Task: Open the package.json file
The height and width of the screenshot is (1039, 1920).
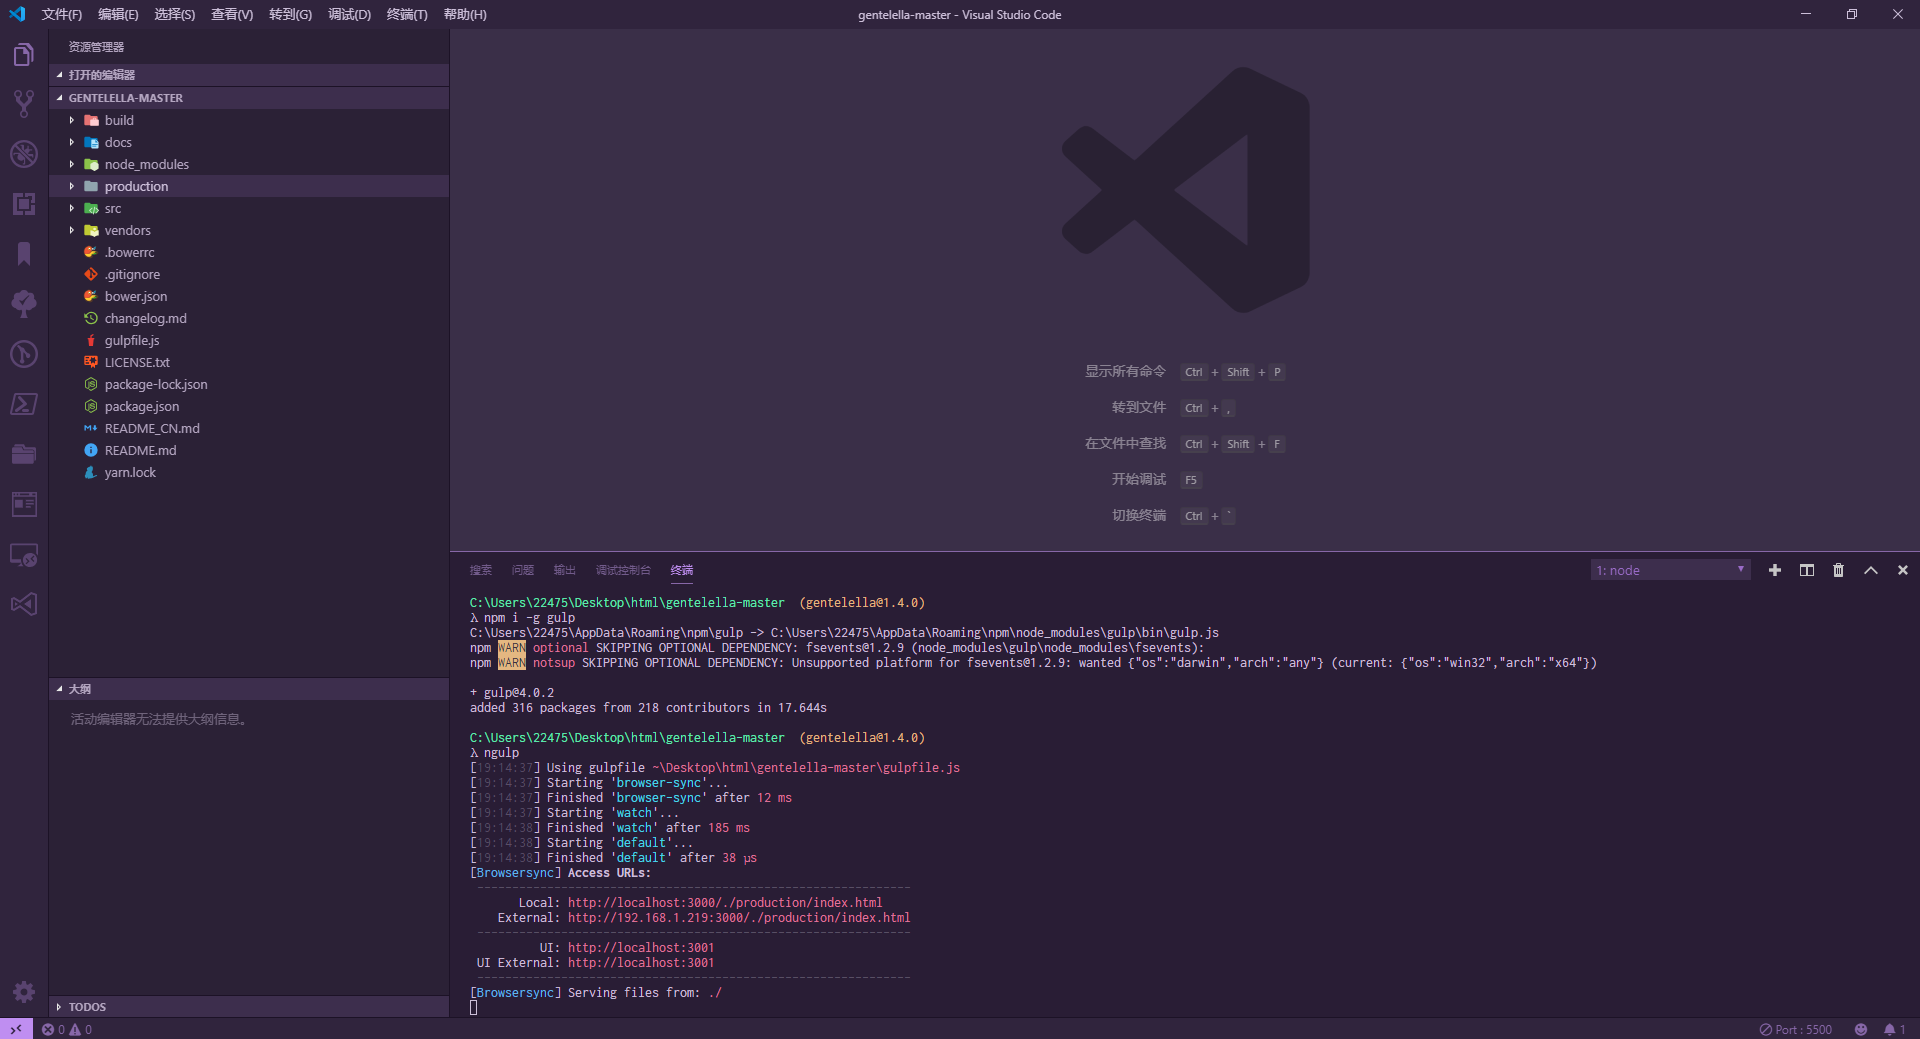Action: click(249, 406)
